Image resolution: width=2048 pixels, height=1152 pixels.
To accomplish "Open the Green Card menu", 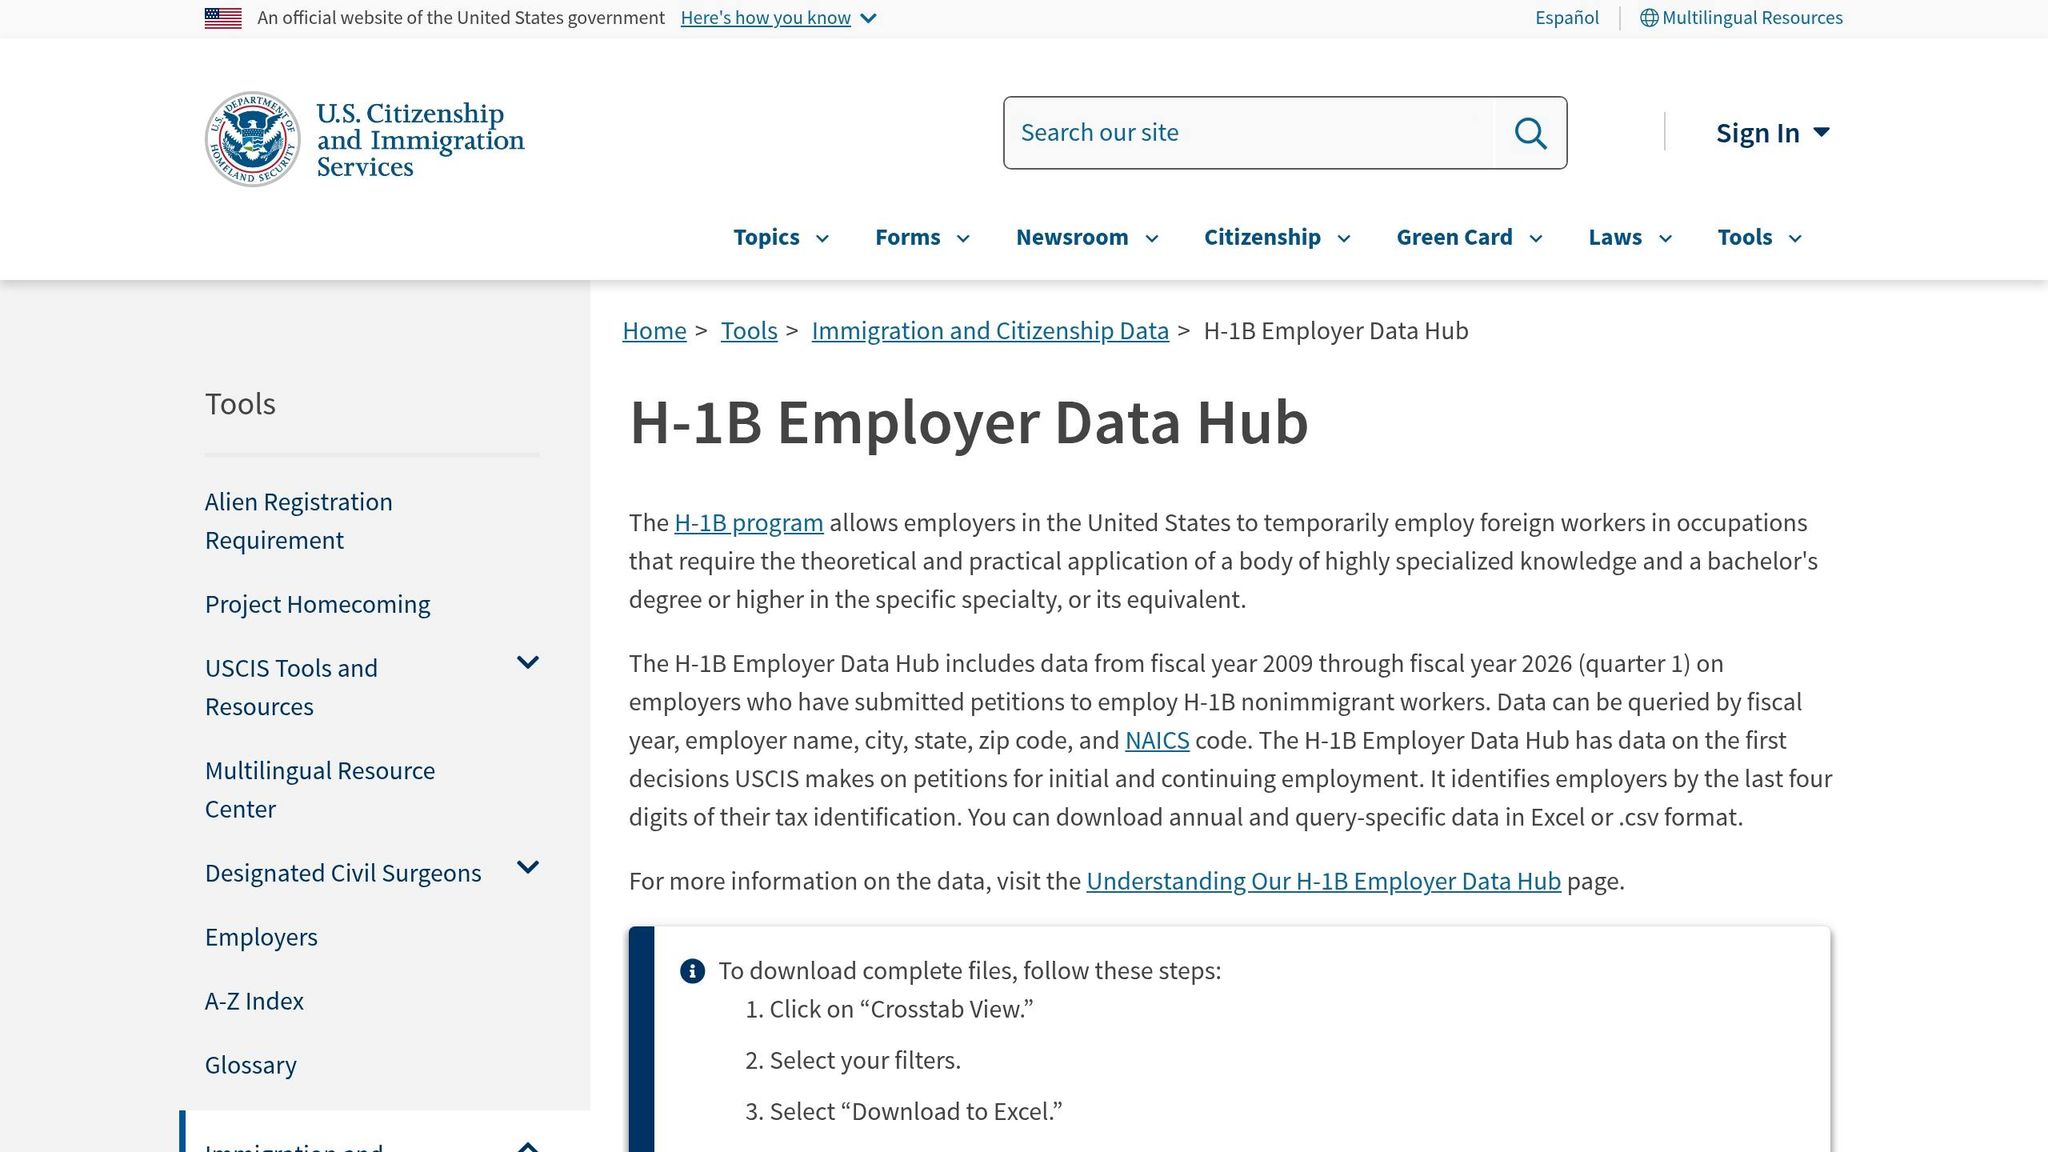I will 1467,237.
